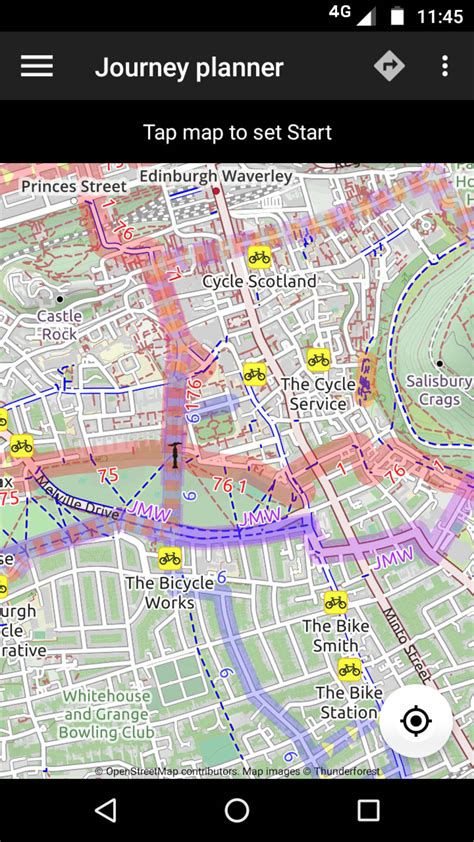Tap the Android back button
The width and height of the screenshot is (474, 842).
(106, 810)
